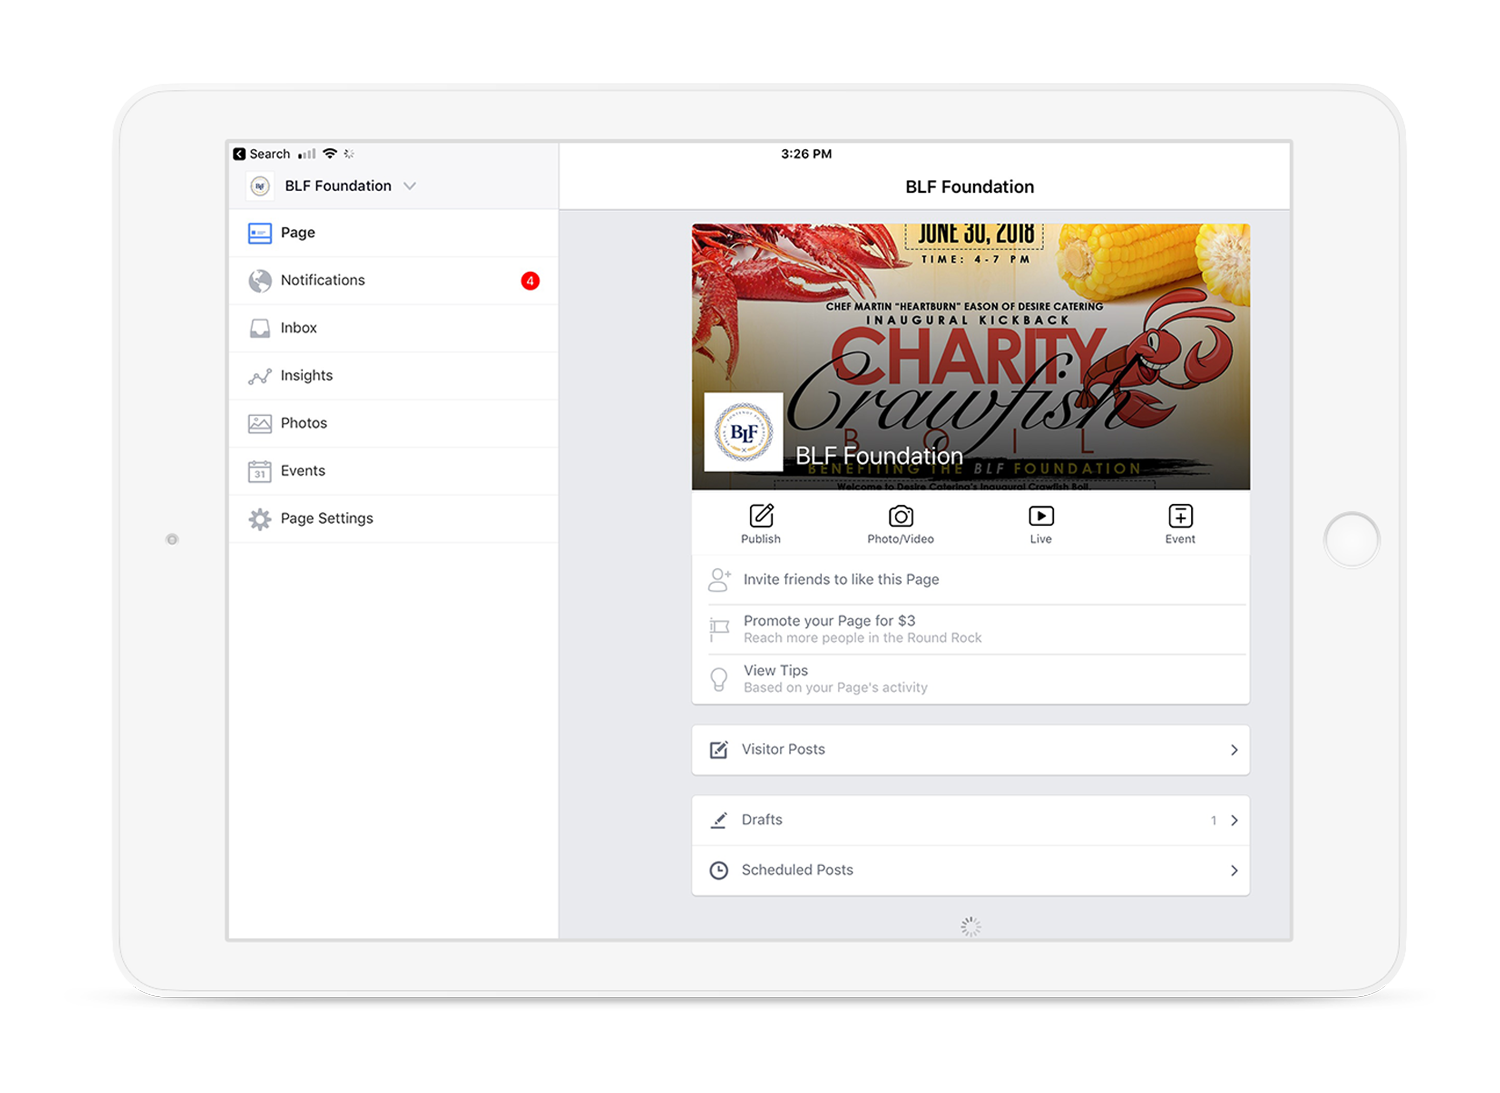Tap the Events calendar icon
The height and width of the screenshot is (1093, 1500).
pos(260,471)
